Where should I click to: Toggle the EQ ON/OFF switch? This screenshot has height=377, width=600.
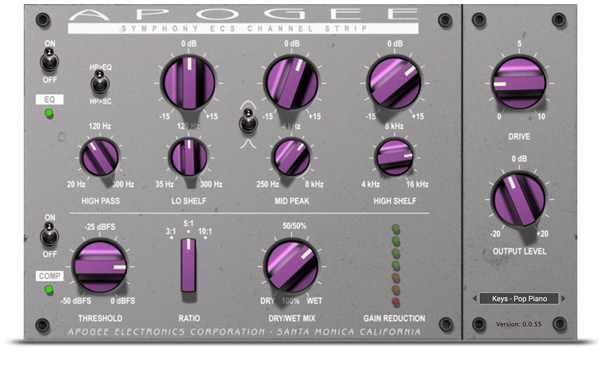coord(49,61)
